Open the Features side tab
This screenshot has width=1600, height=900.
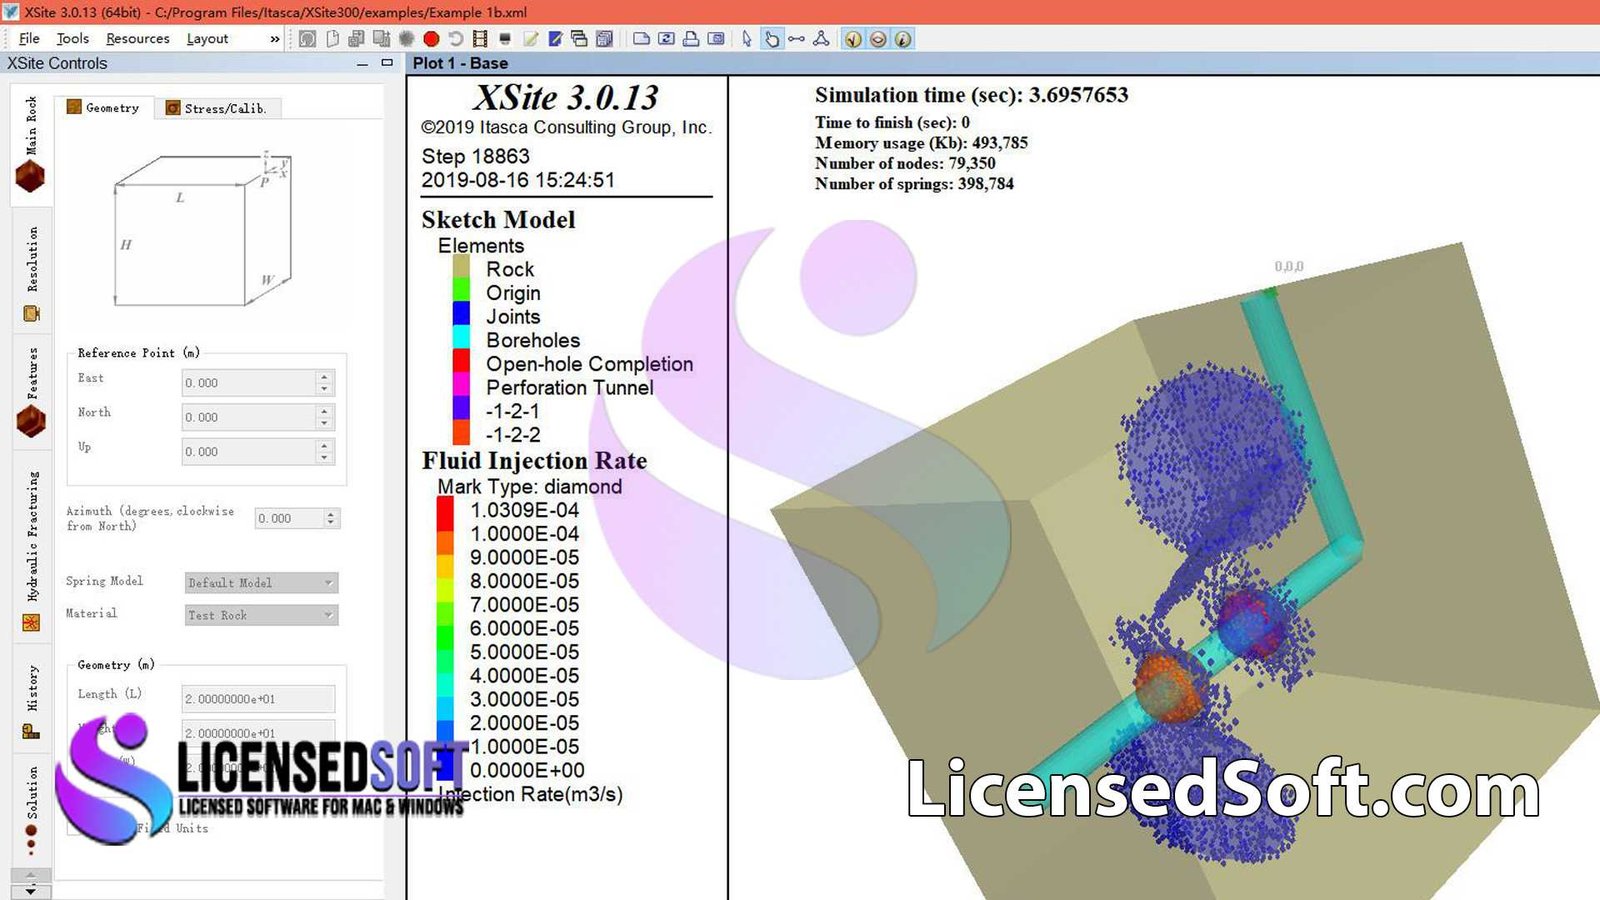tap(31, 392)
